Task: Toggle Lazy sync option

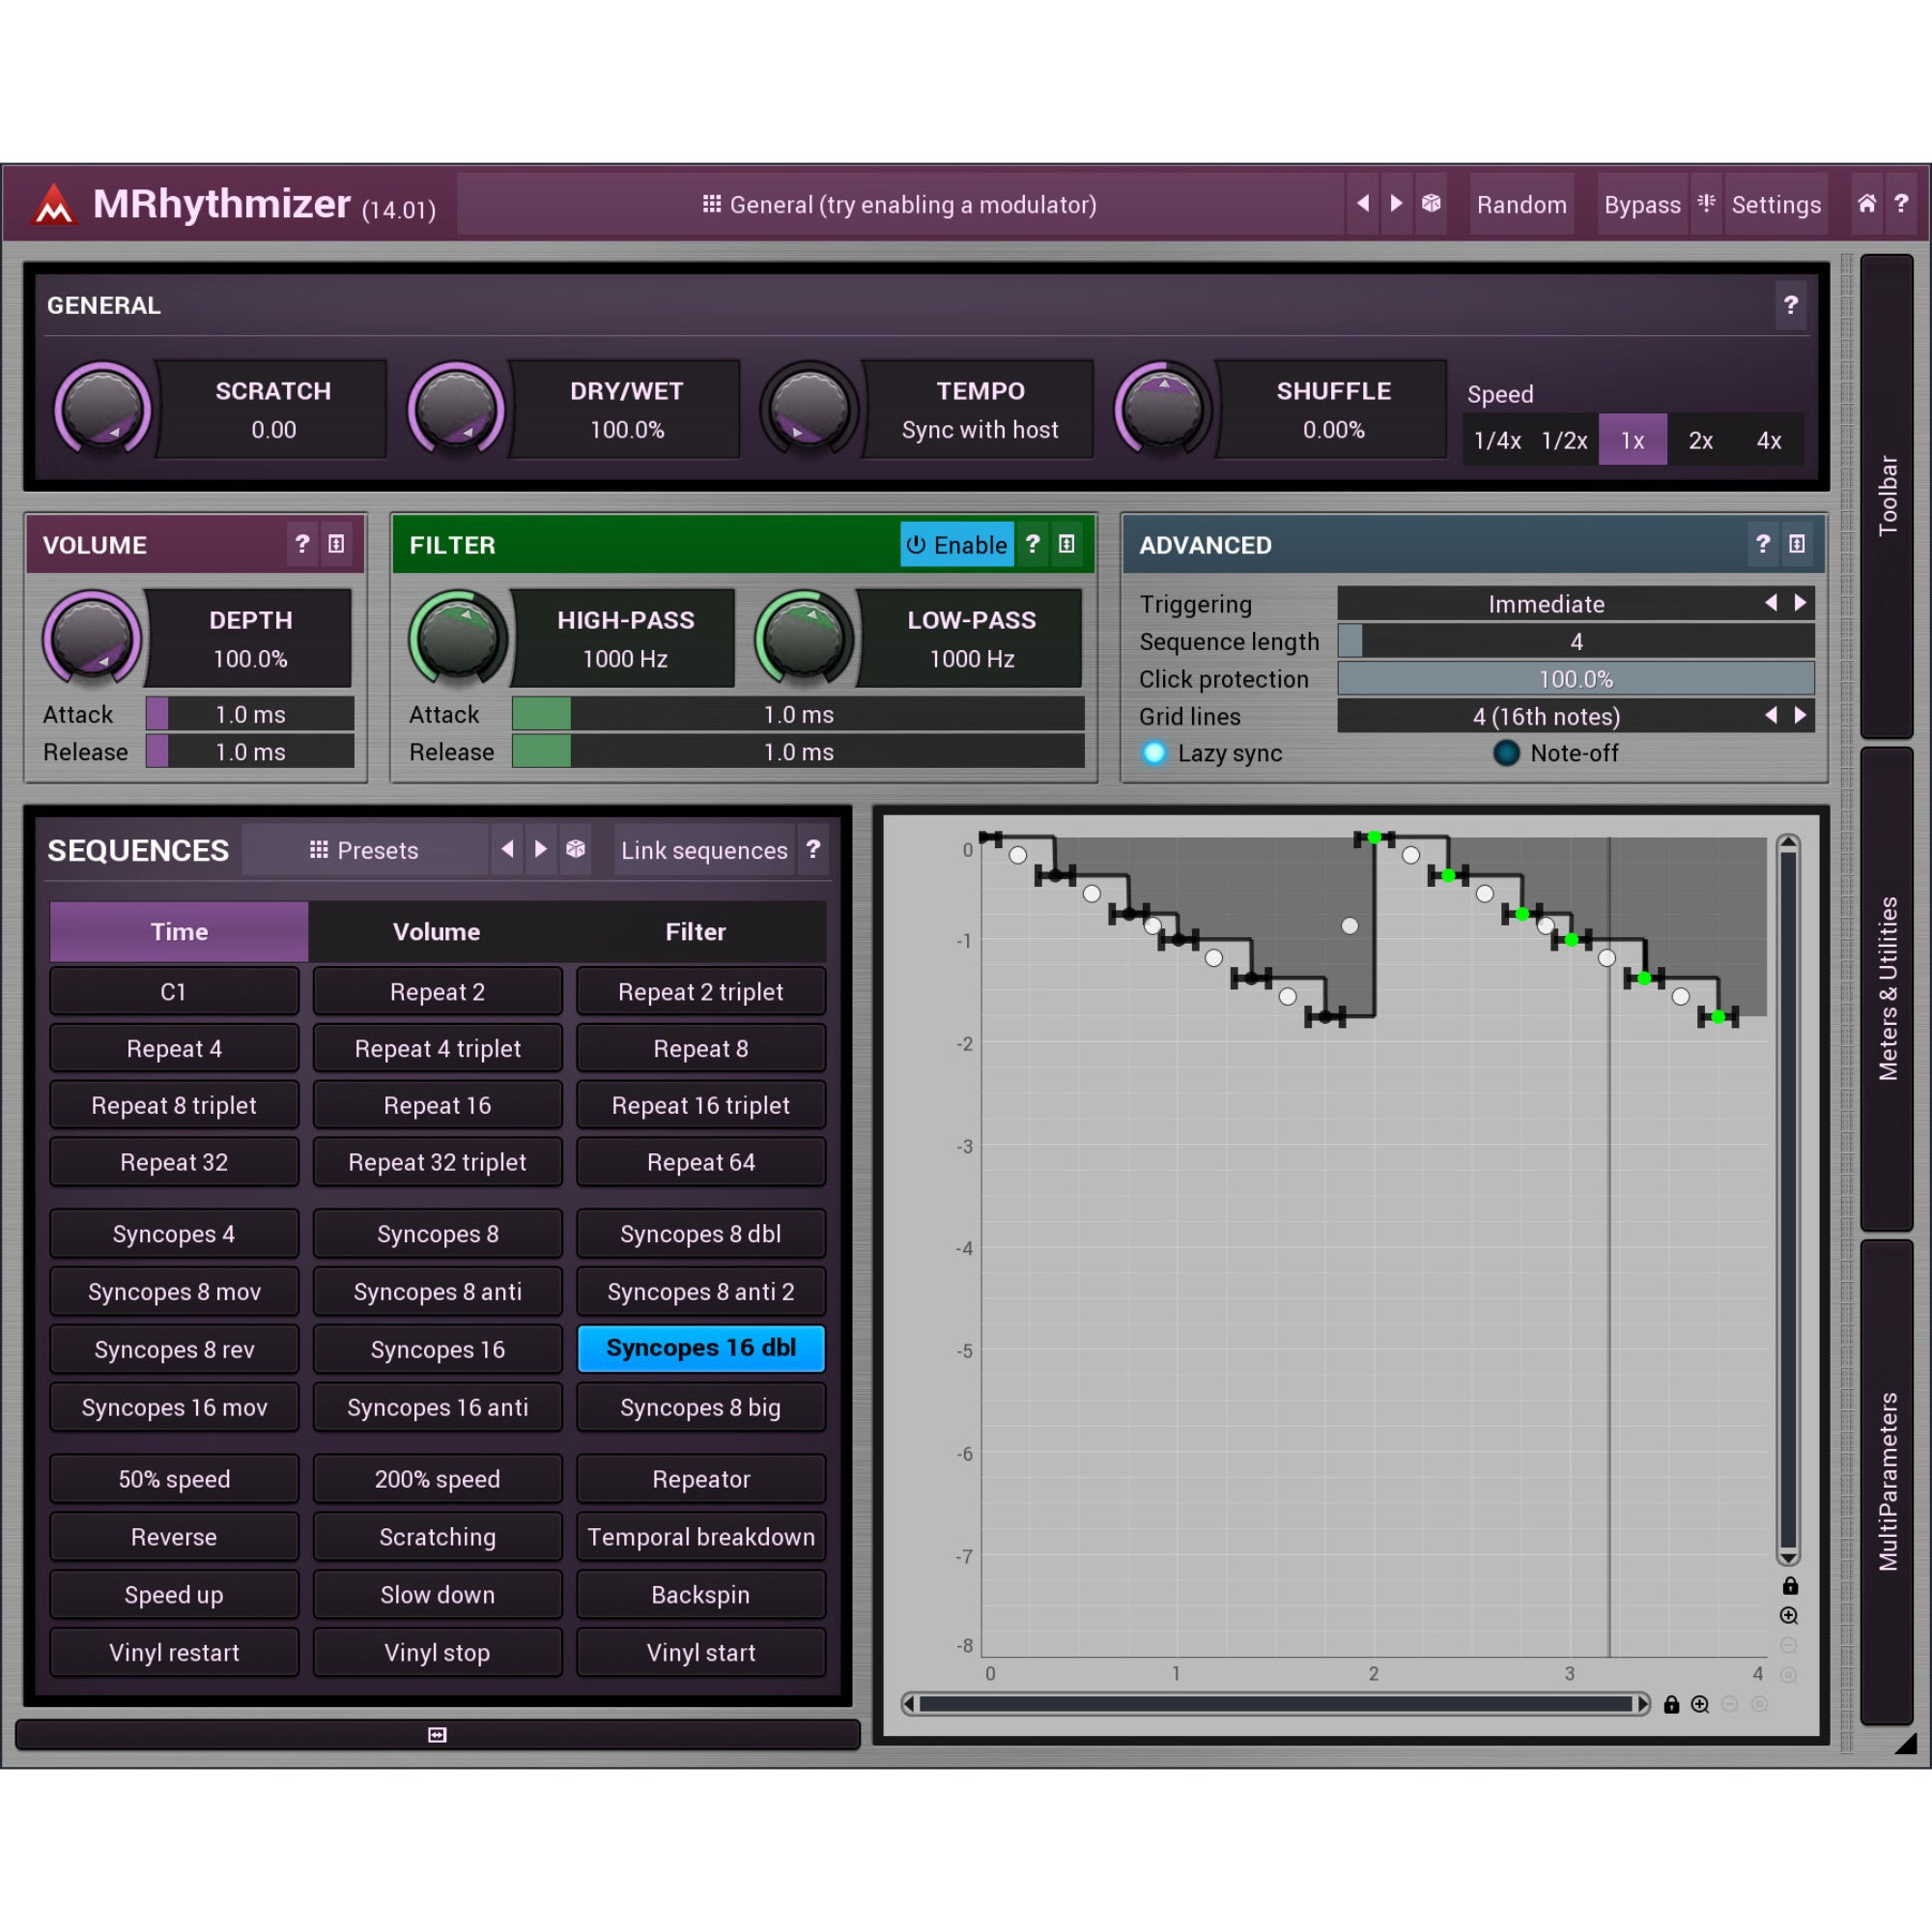Action: (1212, 753)
